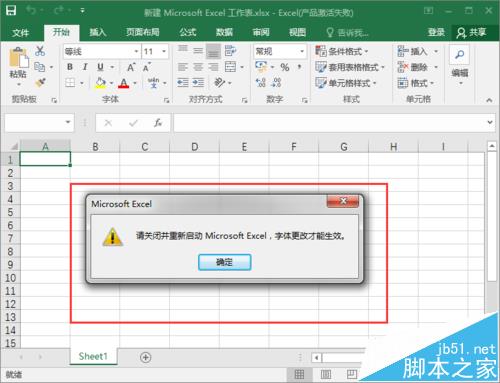Image resolution: width=500 pixels, height=383 pixels.
Task: Click Increase Decimal icon
Action: point(261,82)
